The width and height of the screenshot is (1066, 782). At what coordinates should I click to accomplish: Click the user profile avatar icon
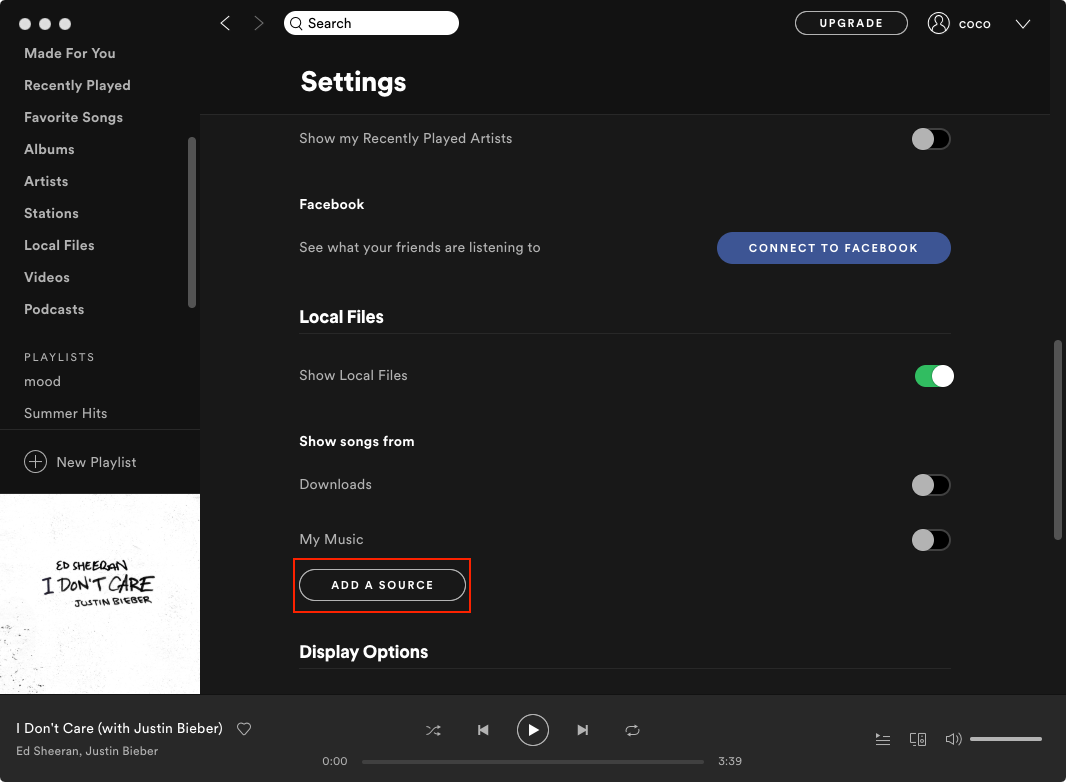938,23
